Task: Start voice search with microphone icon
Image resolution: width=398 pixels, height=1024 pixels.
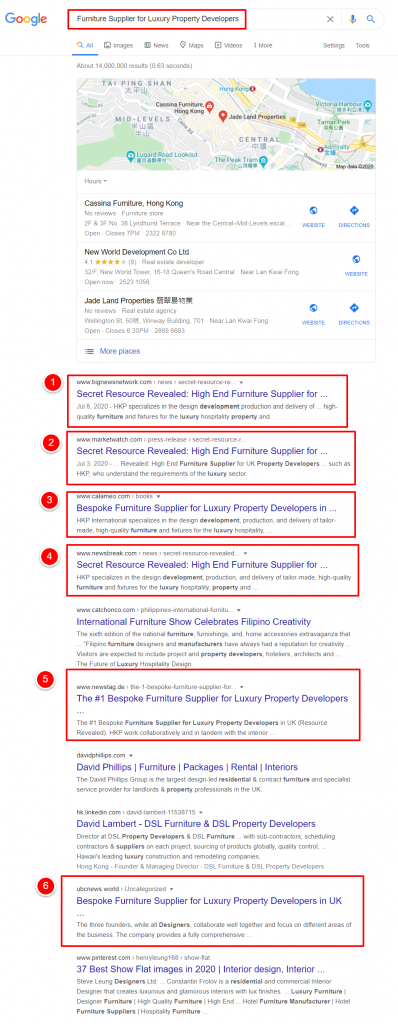Action: point(353,19)
